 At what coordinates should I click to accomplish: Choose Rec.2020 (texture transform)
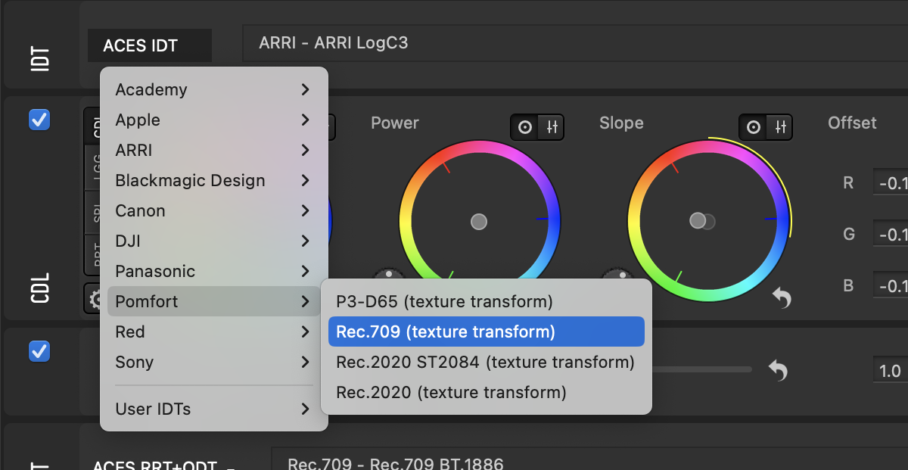(x=486, y=392)
